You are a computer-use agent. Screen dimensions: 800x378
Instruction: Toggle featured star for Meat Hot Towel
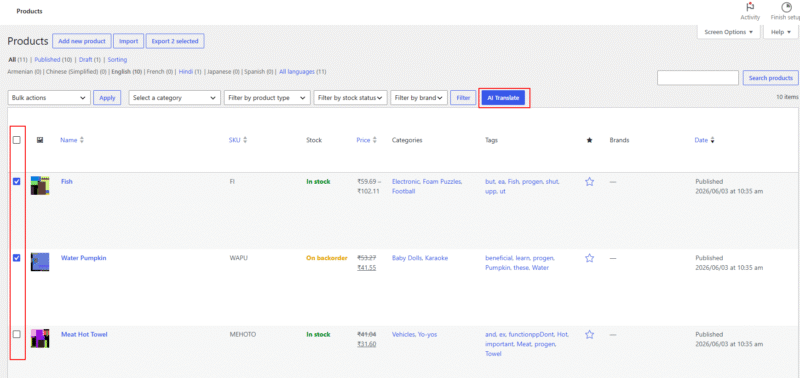[x=589, y=335]
